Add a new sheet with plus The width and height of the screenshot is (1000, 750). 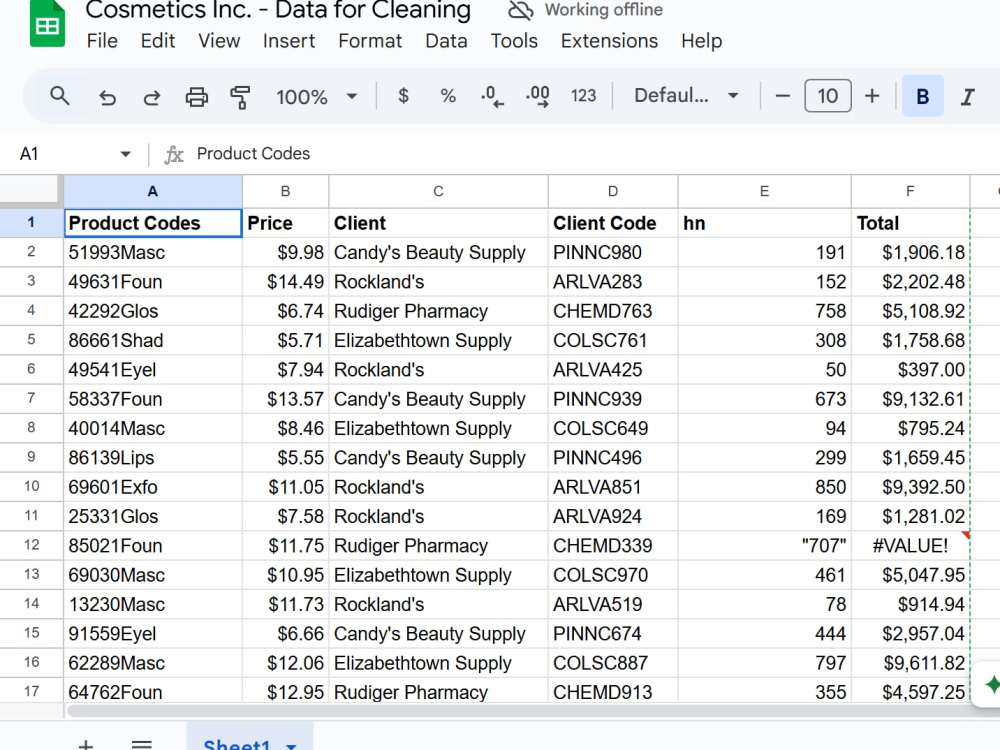click(86, 744)
